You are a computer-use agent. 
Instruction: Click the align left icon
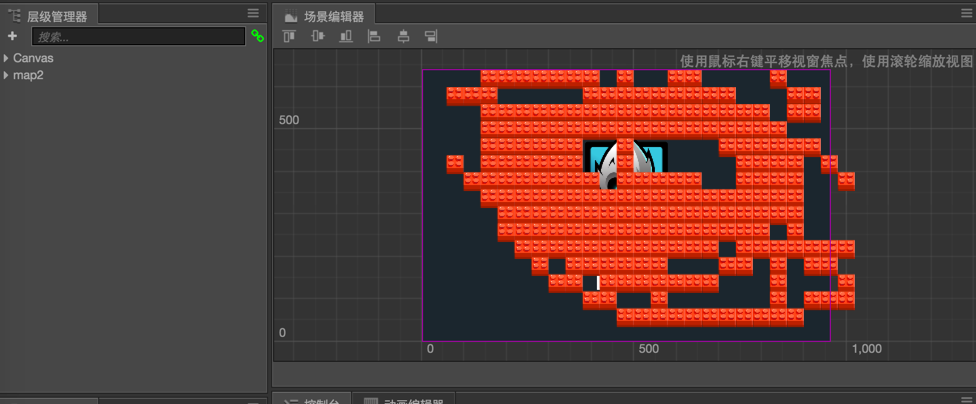click(374, 37)
